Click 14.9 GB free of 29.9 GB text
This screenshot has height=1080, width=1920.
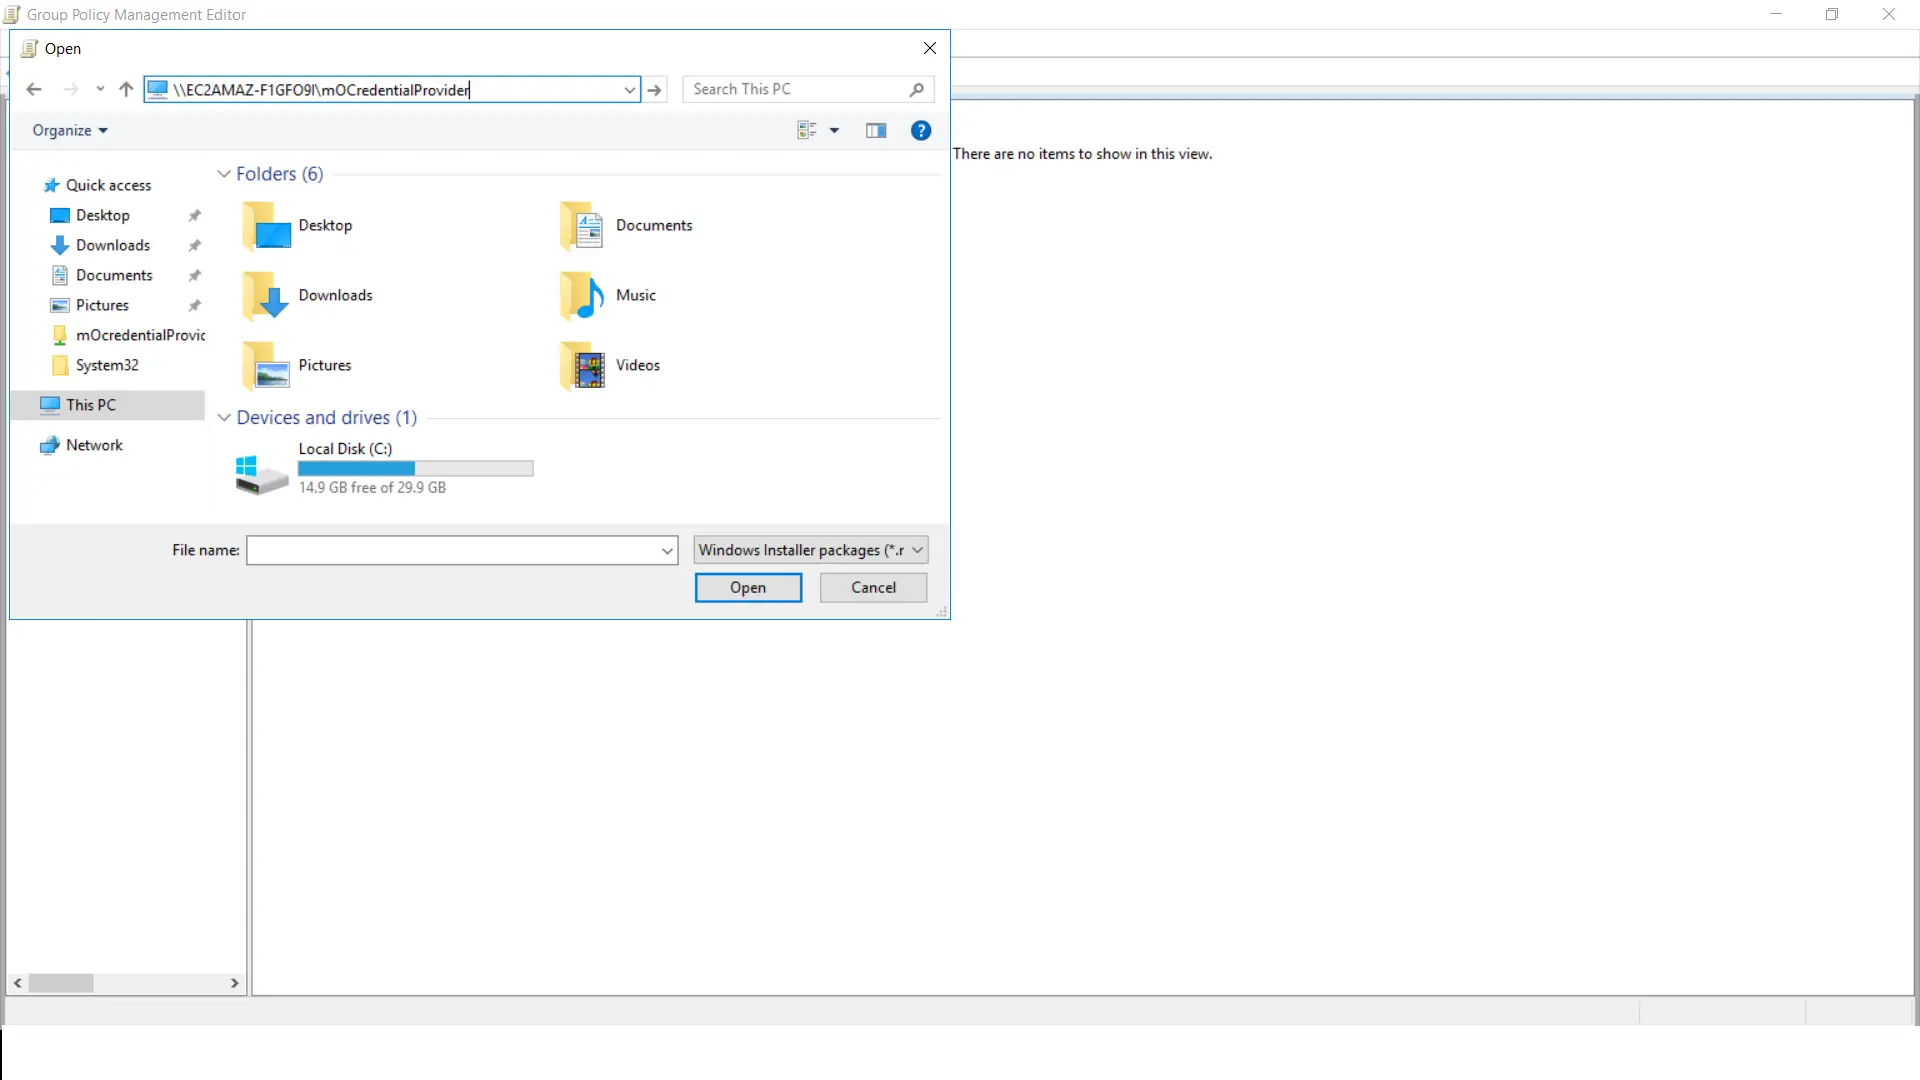pyautogui.click(x=372, y=488)
